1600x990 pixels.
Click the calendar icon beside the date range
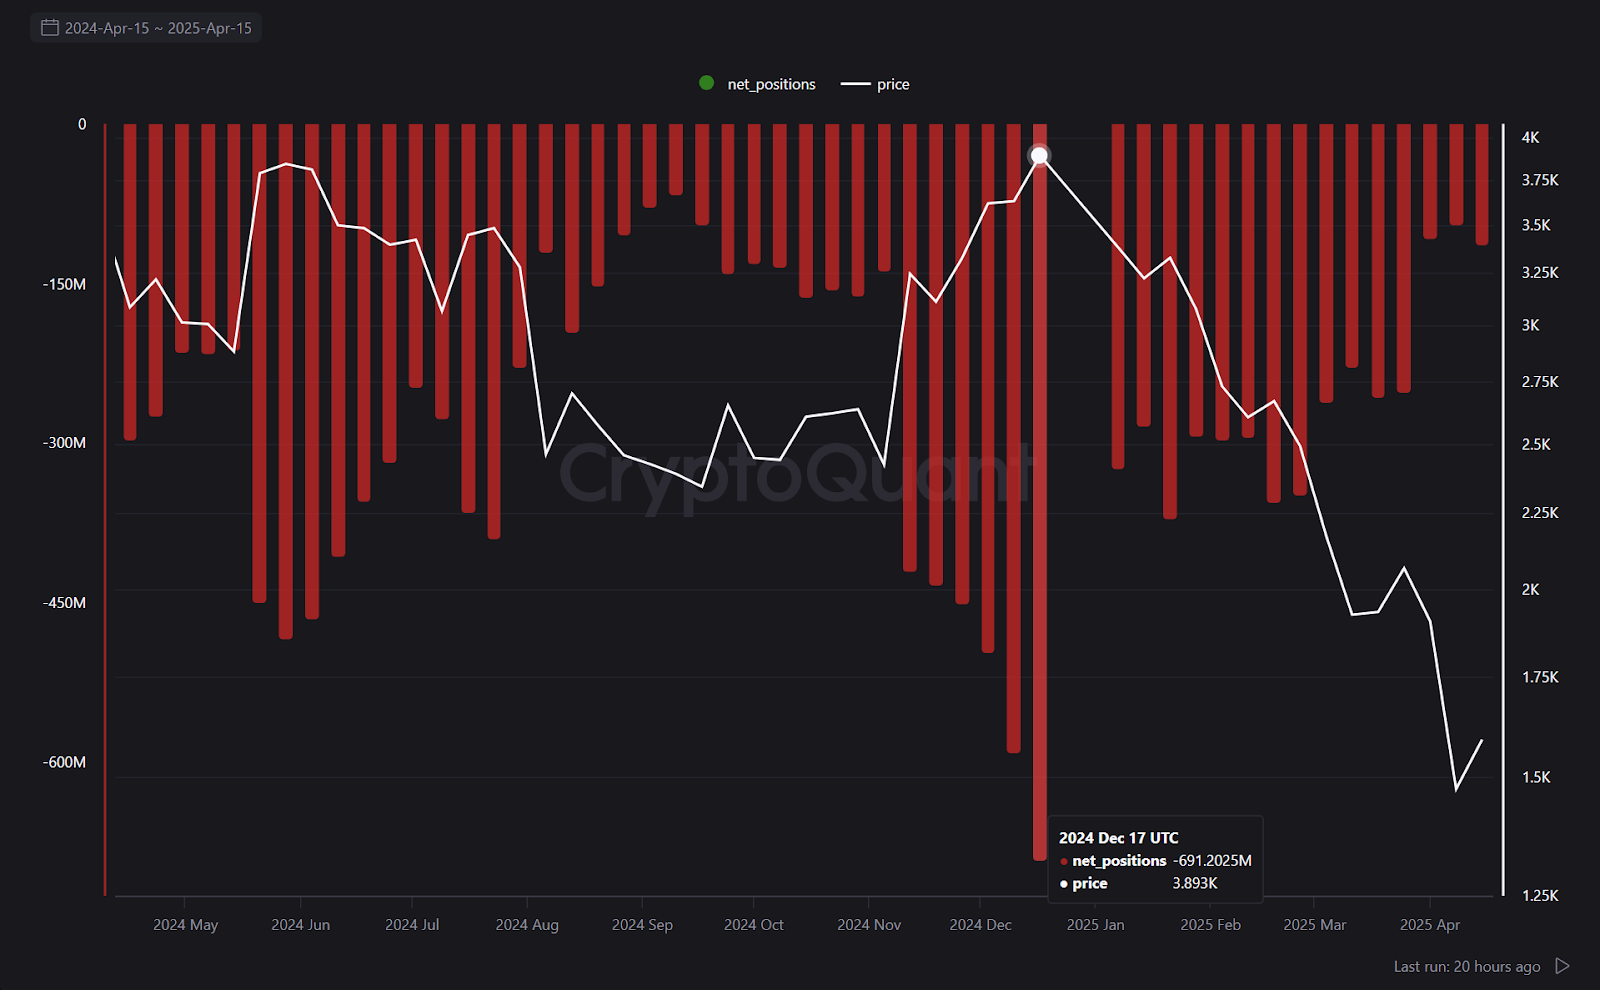pos(49,28)
